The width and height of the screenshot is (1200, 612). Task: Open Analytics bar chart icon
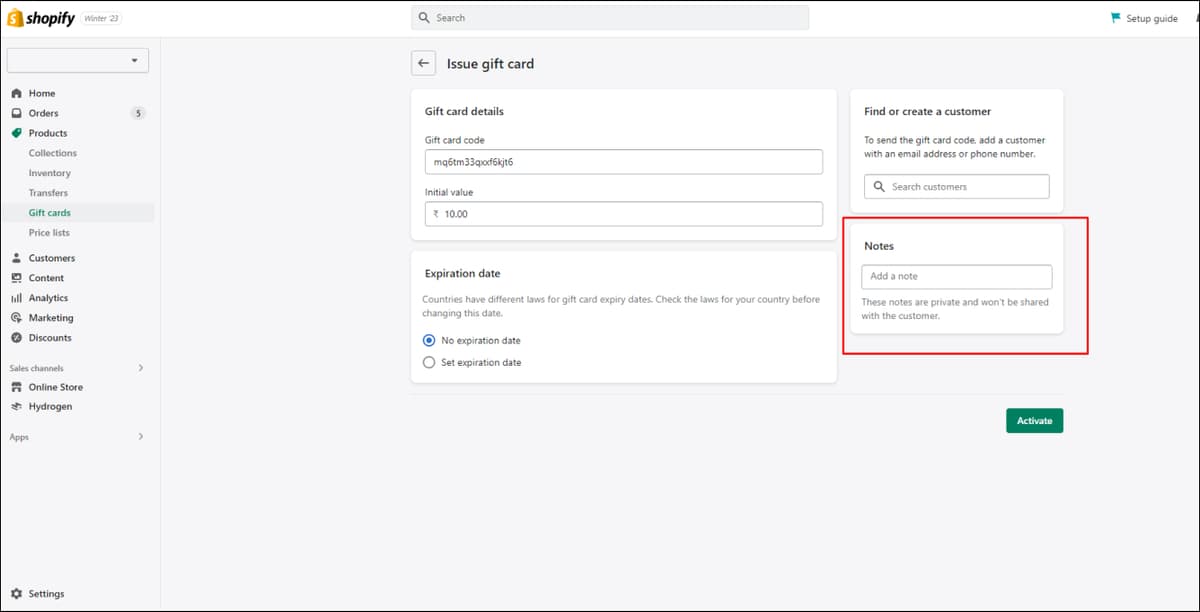click(16, 298)
